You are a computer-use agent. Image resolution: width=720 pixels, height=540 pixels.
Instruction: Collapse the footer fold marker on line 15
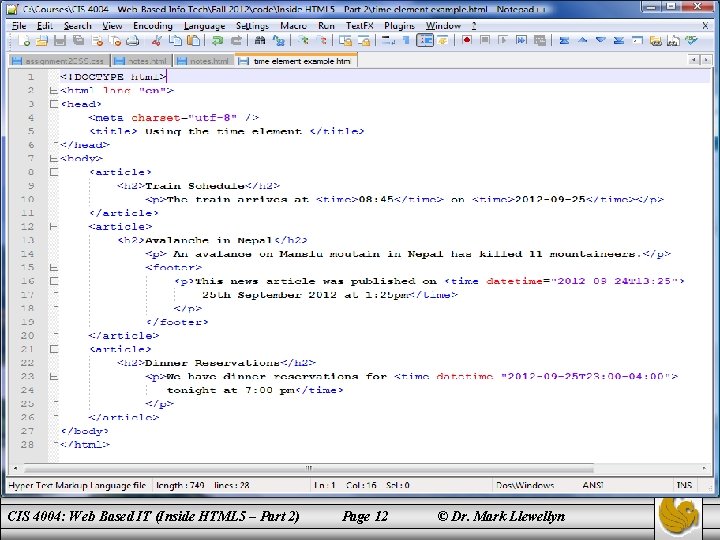[54, 267]
